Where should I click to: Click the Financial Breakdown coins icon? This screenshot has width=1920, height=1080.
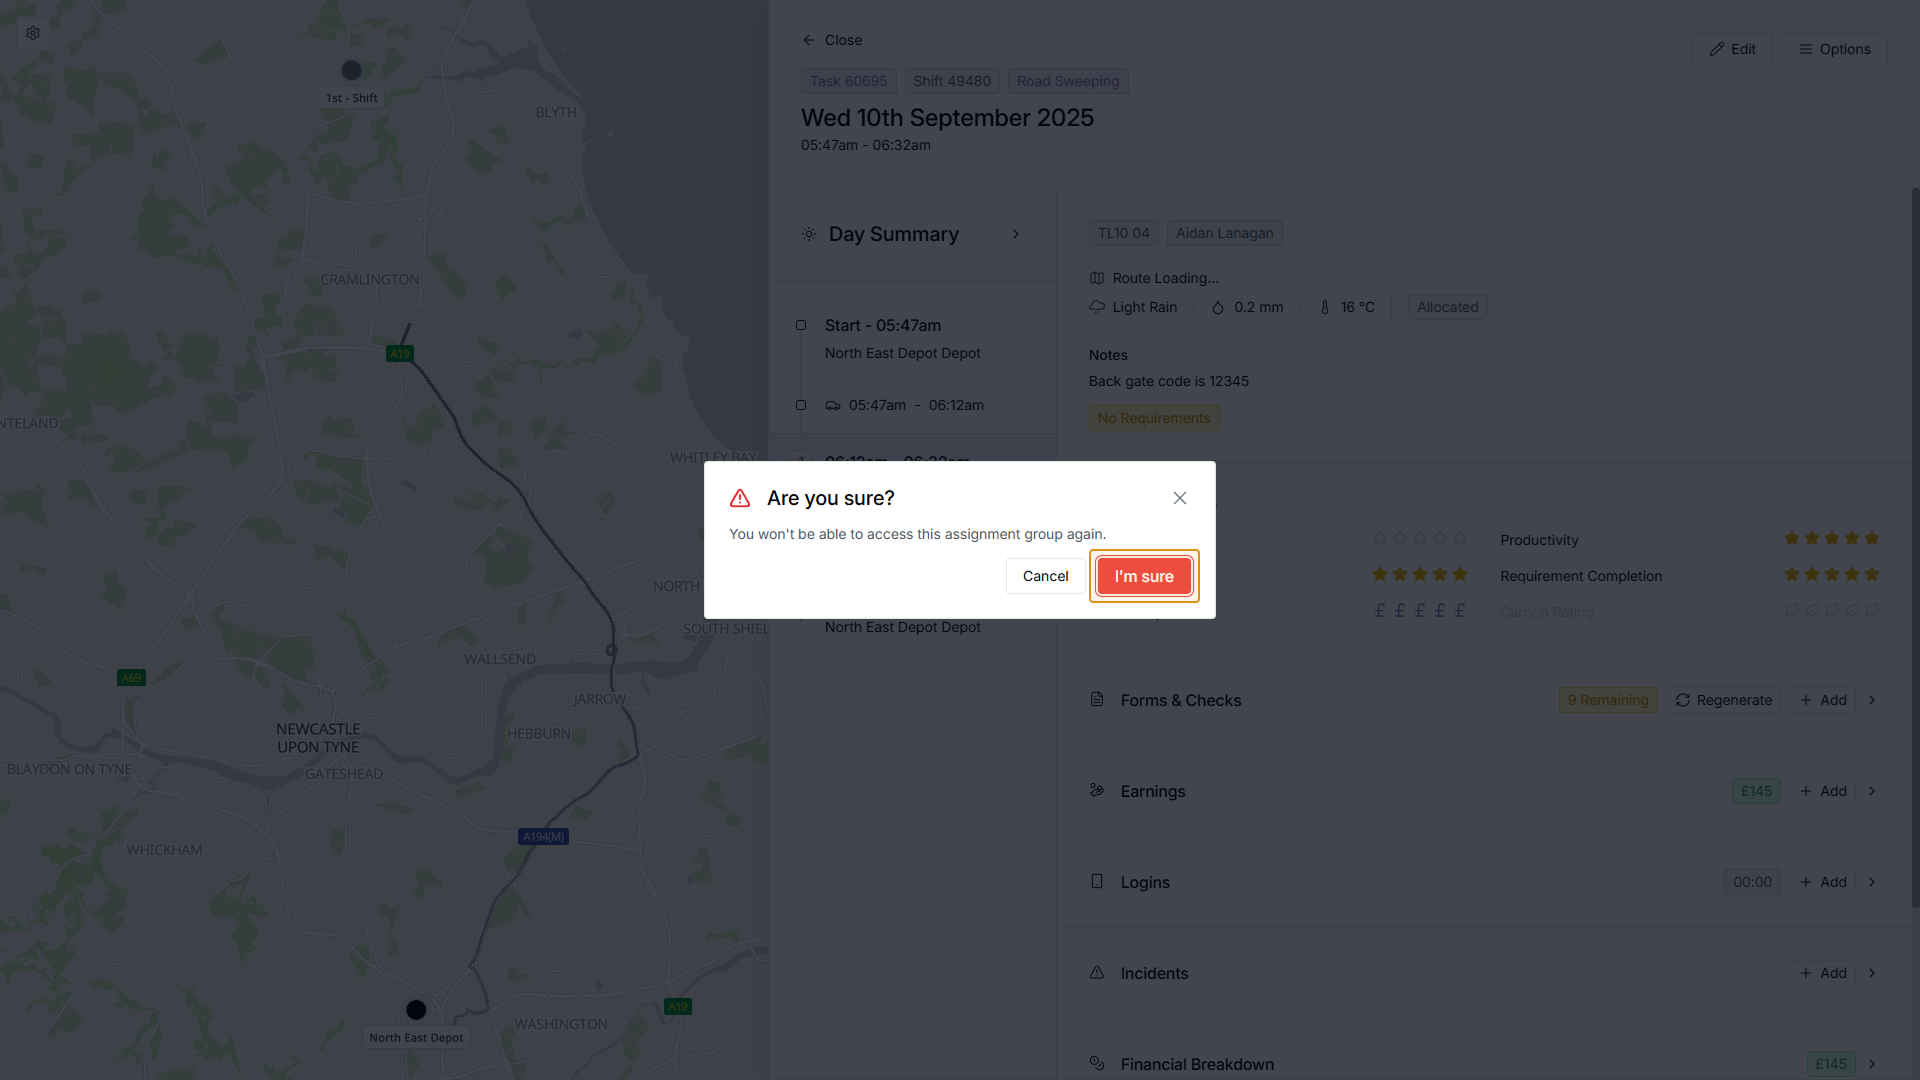(1097, 1063)
